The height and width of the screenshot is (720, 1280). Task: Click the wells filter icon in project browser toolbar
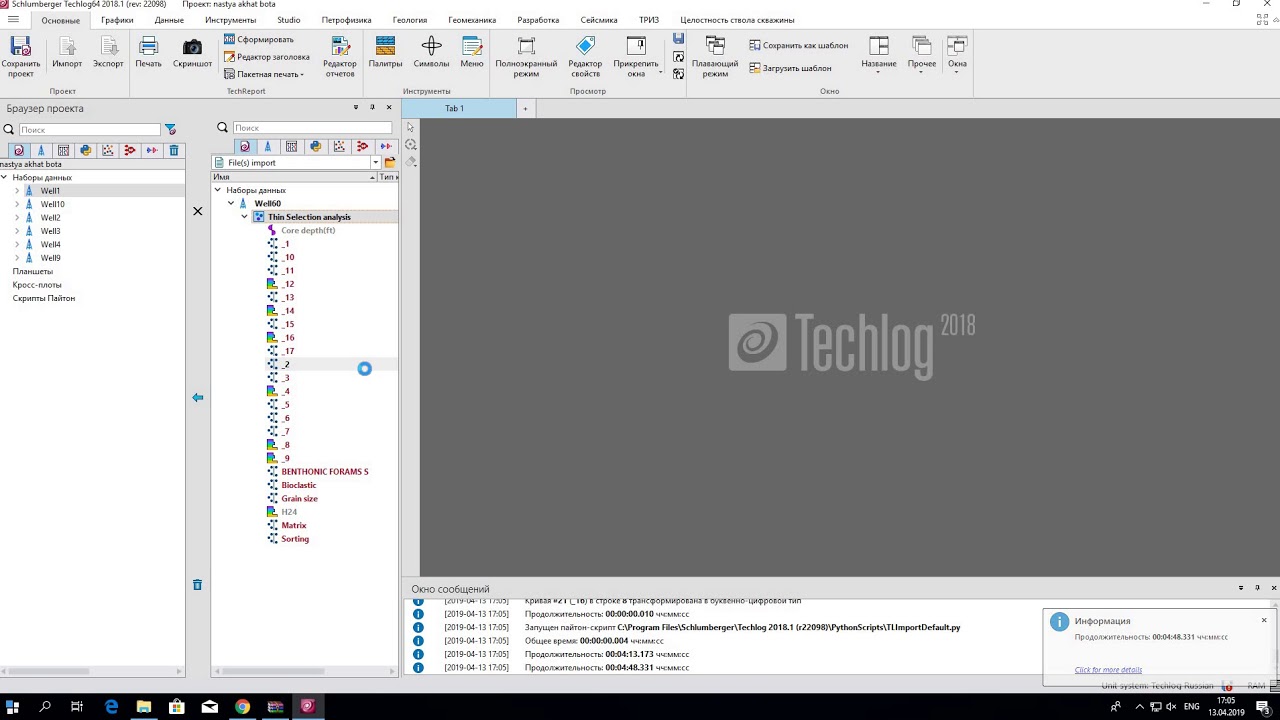click(41, 150)
